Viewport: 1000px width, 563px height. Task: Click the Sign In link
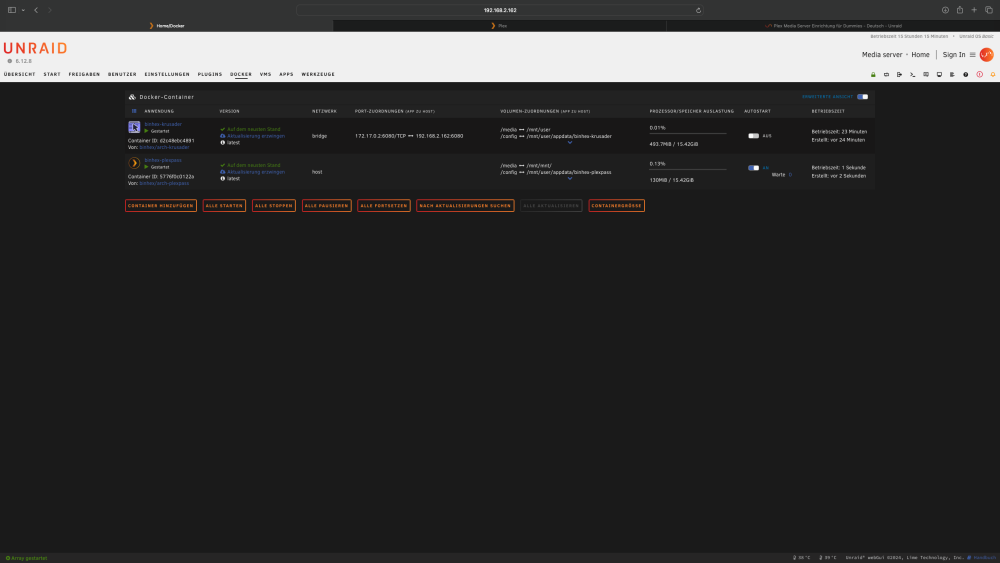click(x=954, y=55)
